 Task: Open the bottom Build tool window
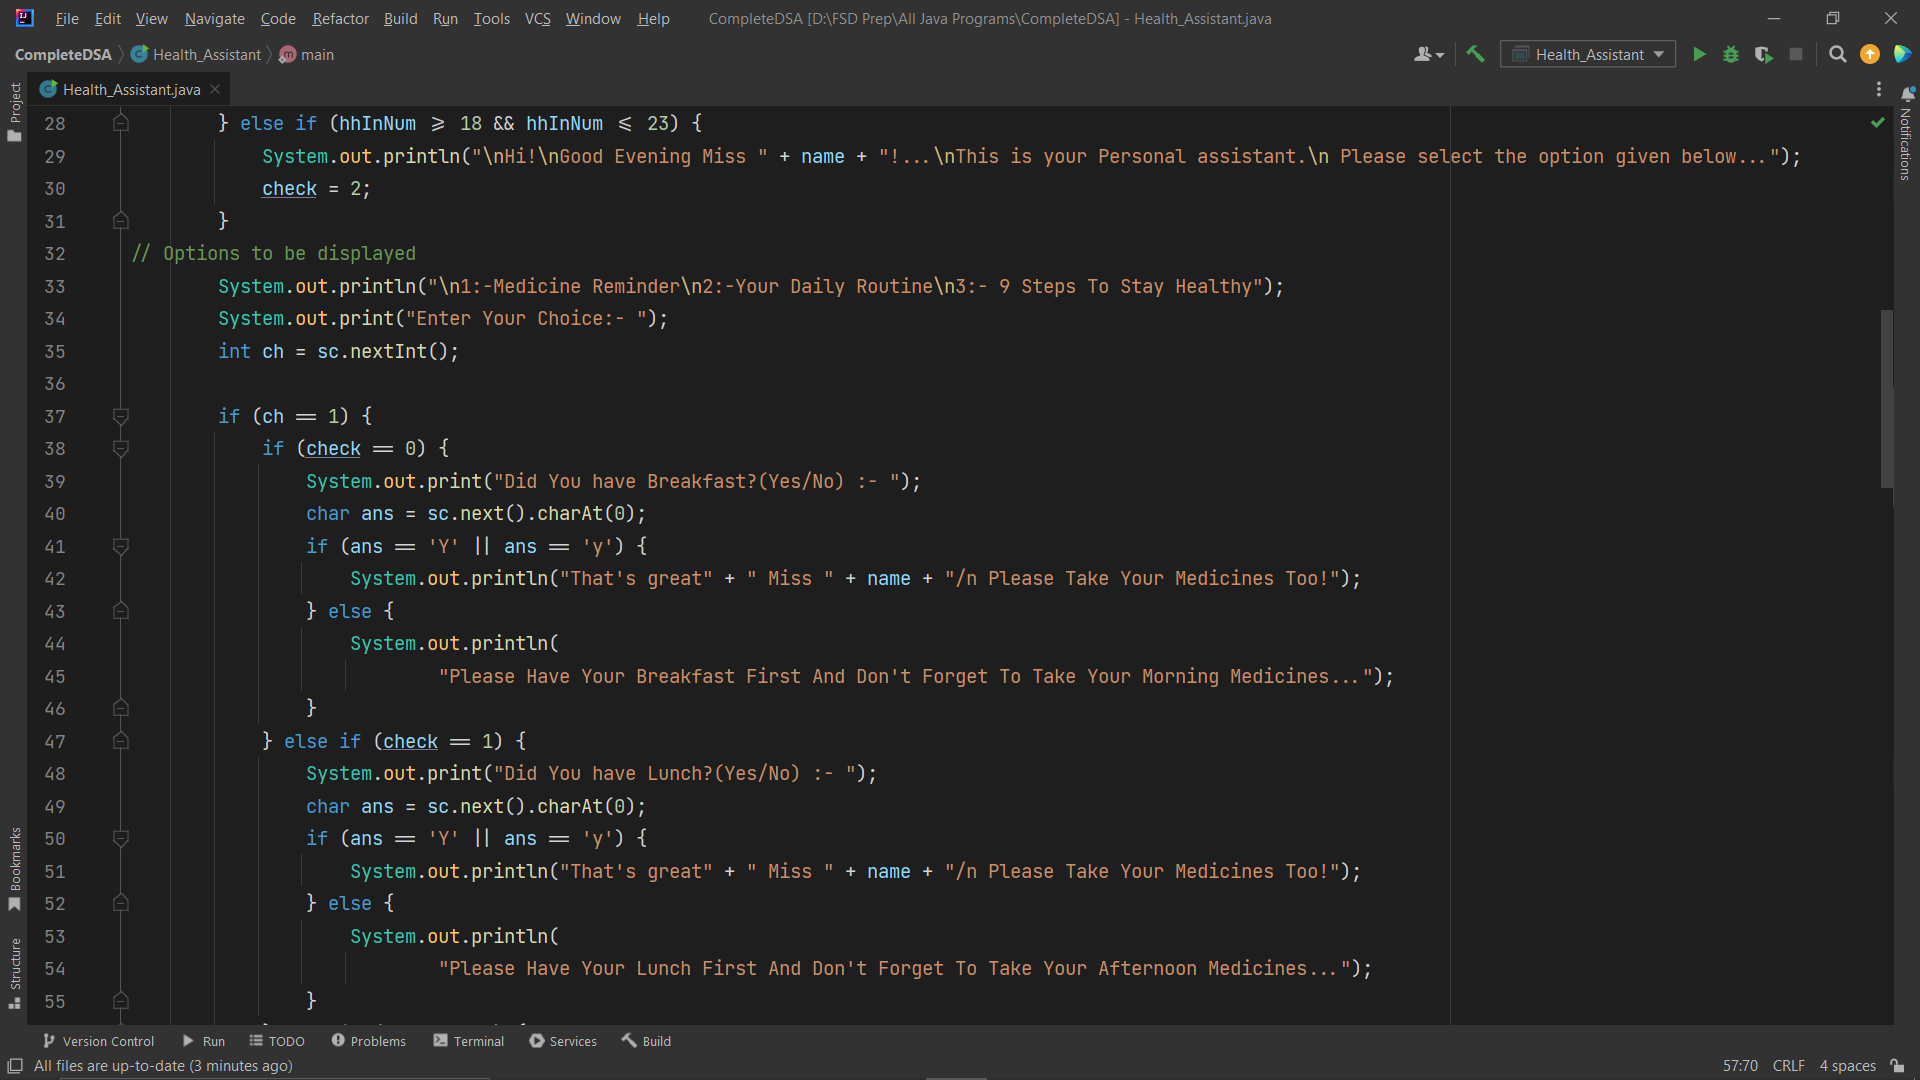646,1041
